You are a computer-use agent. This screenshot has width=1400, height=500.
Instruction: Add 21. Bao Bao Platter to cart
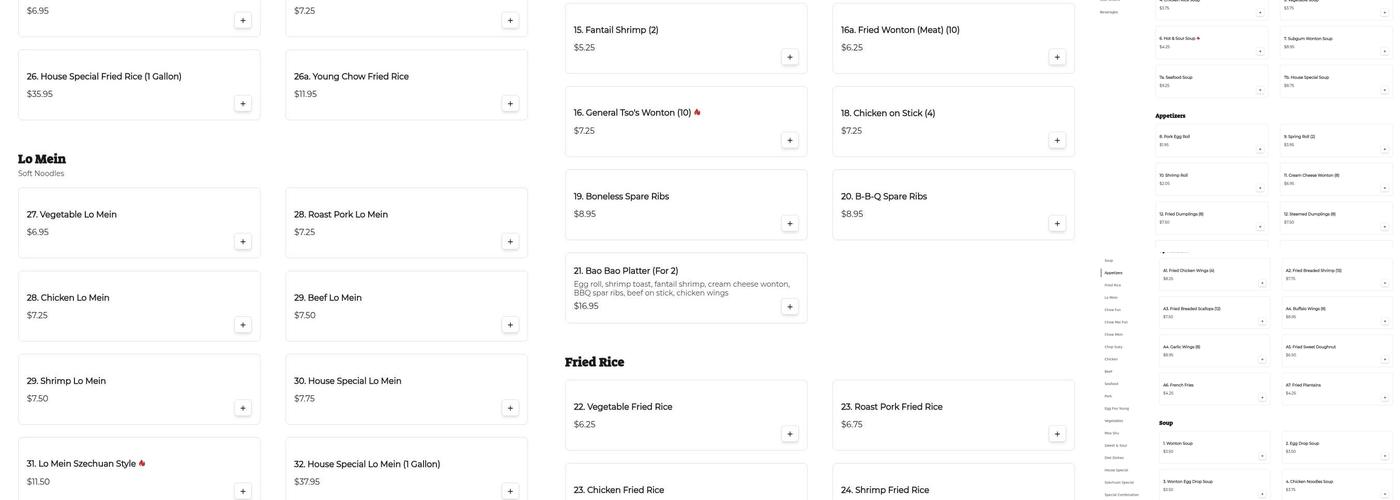click(790, 307)
